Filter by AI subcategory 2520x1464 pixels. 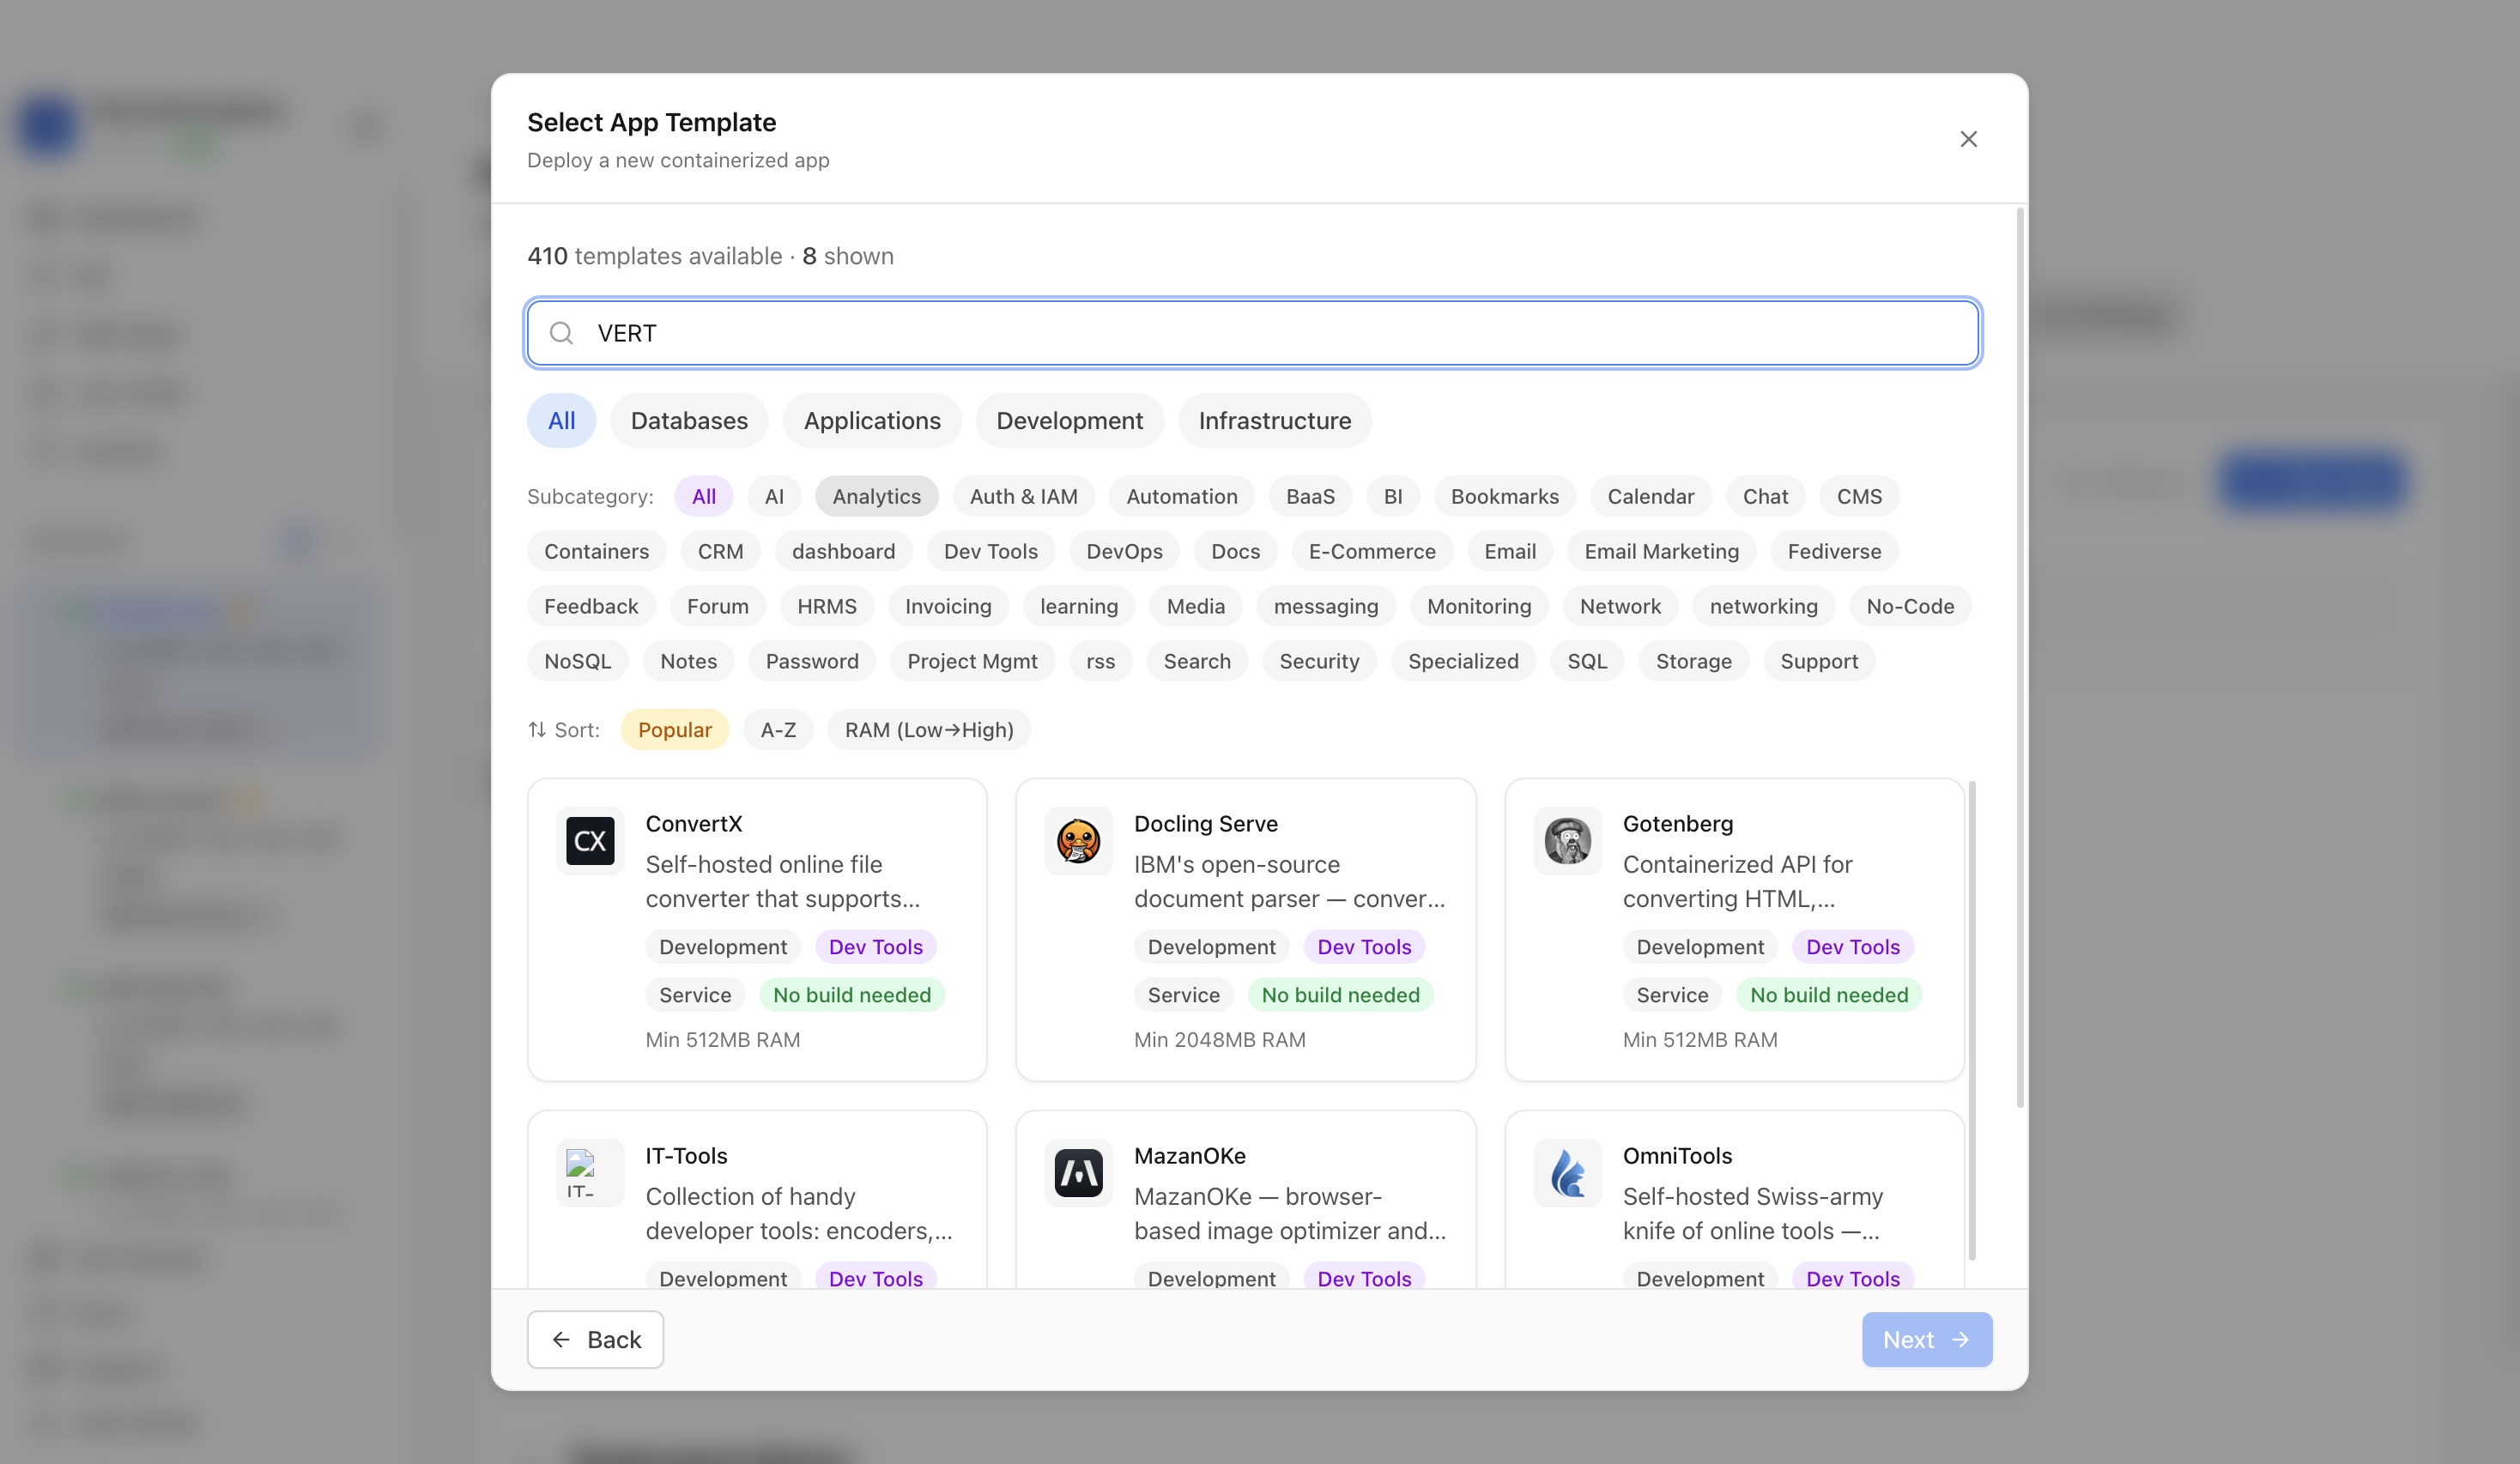pos(774,496)
